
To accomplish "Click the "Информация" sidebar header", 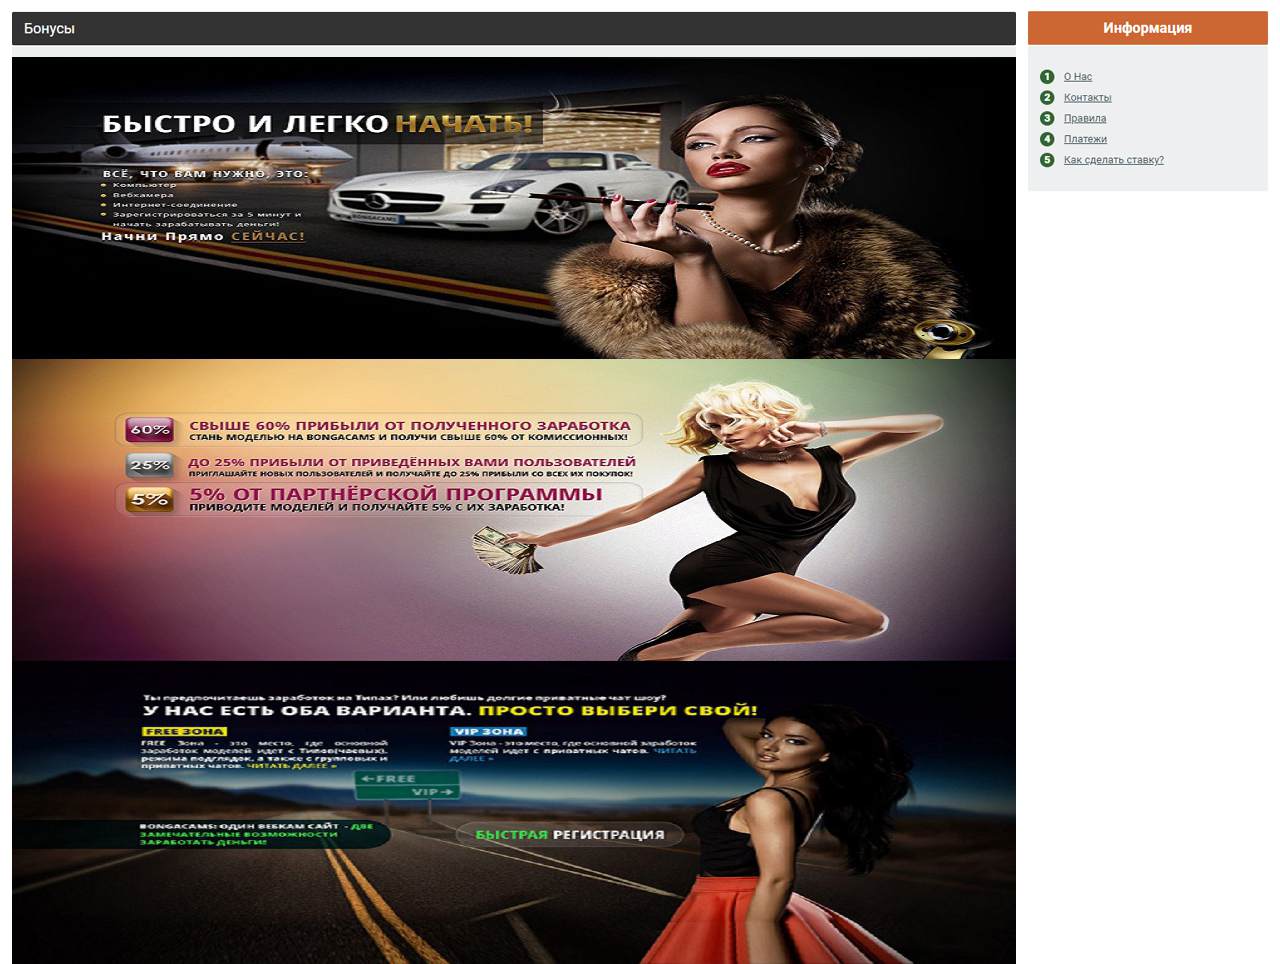I will (1147, 28).
